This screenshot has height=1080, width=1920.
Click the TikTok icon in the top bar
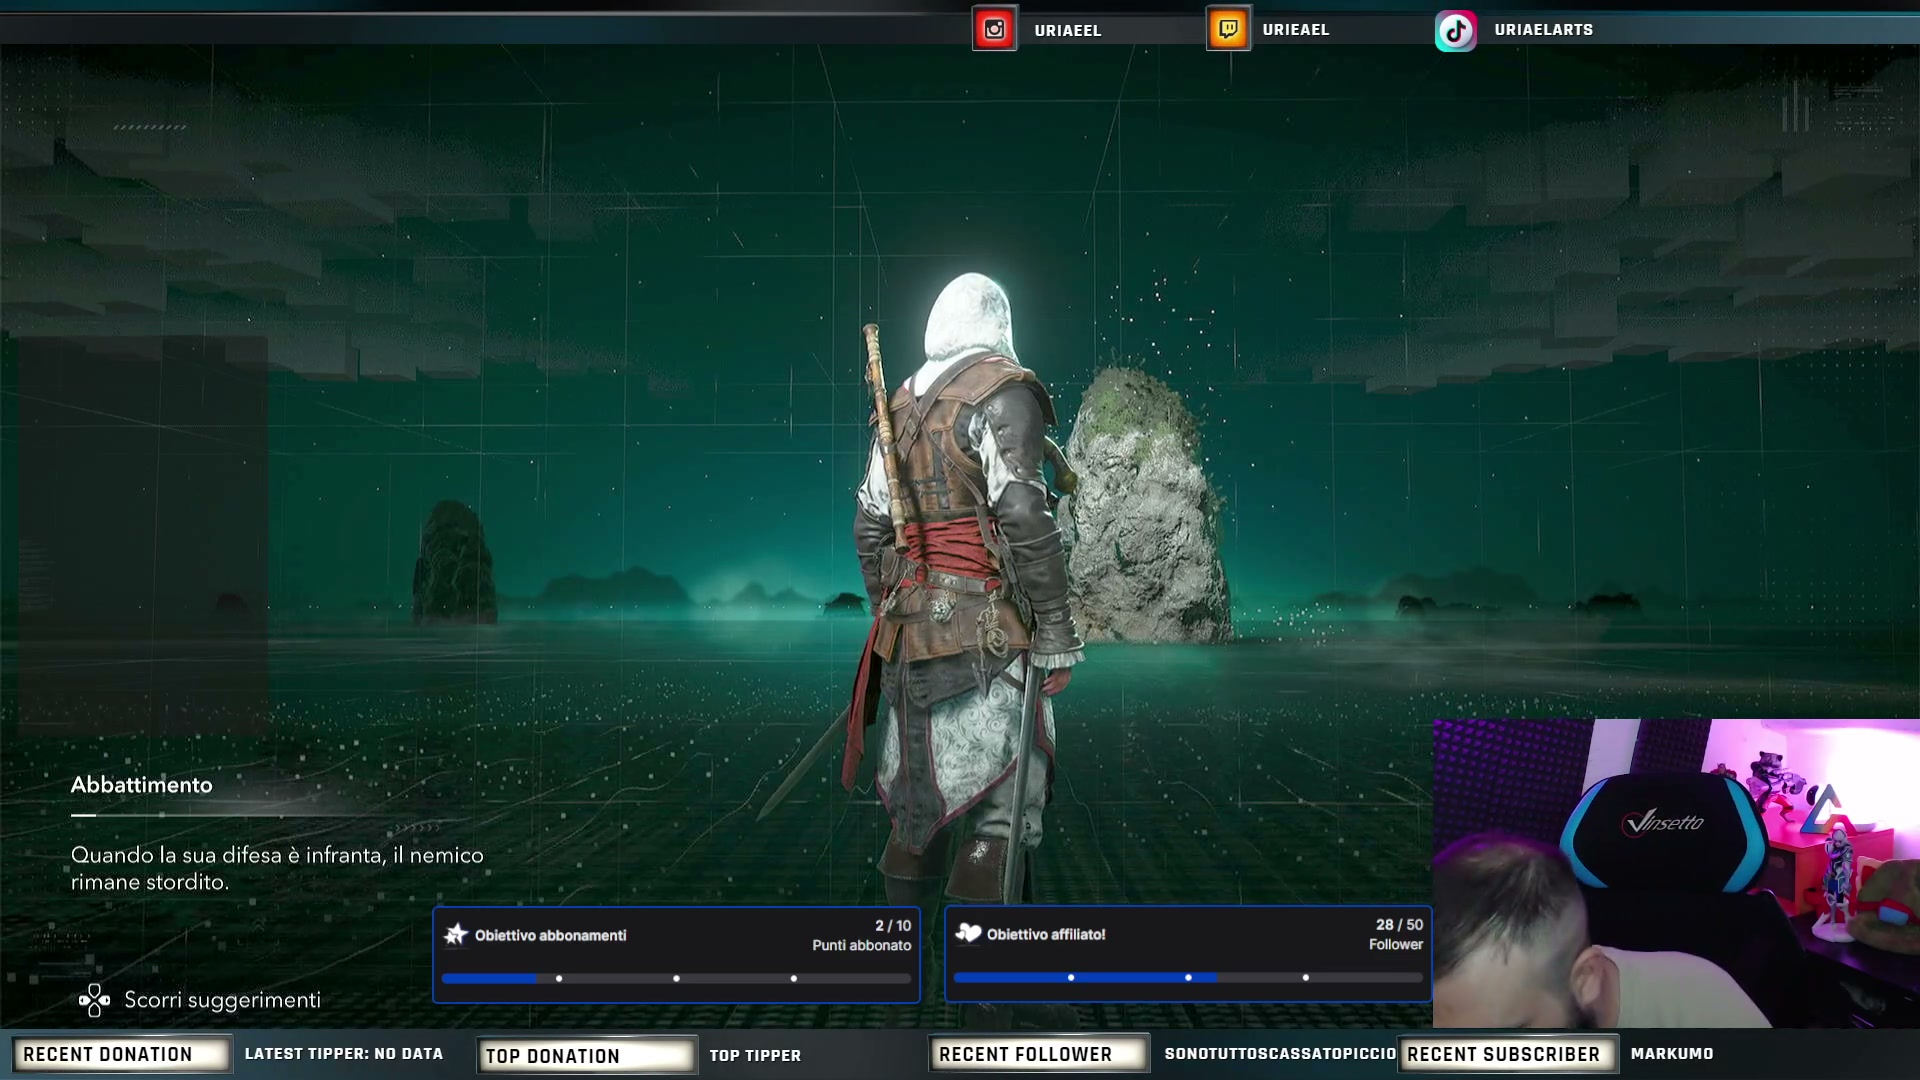click(1456, 30)
